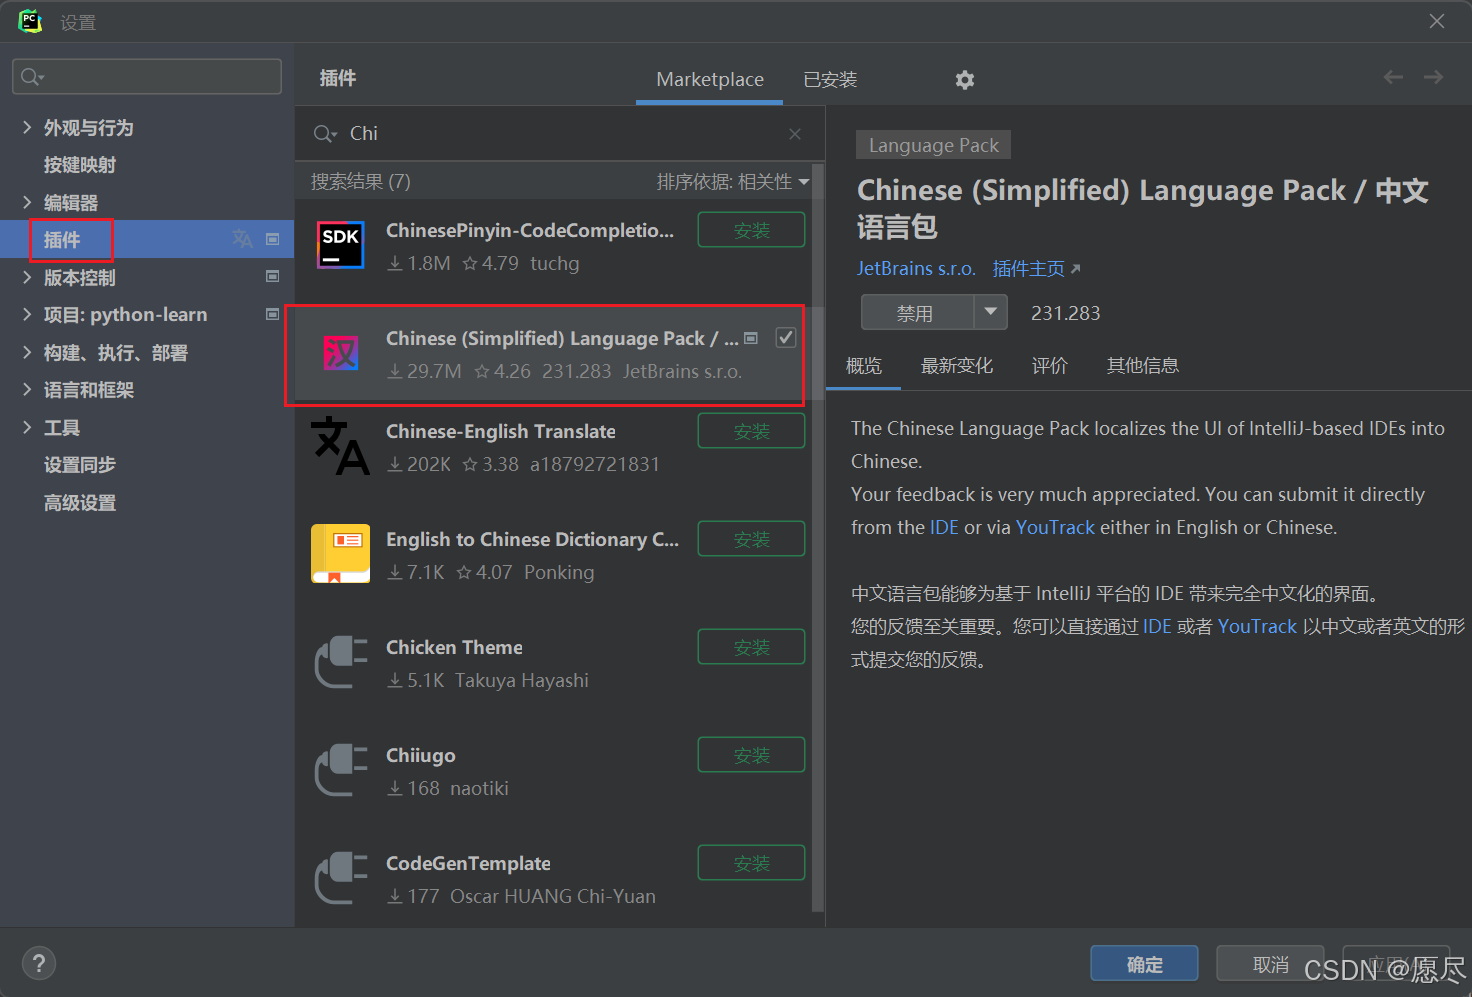The height and width of the screenshot is (997, 1472).
Task: Focus the plugin search field containing Chi
Action: click(x=560, y=134)
